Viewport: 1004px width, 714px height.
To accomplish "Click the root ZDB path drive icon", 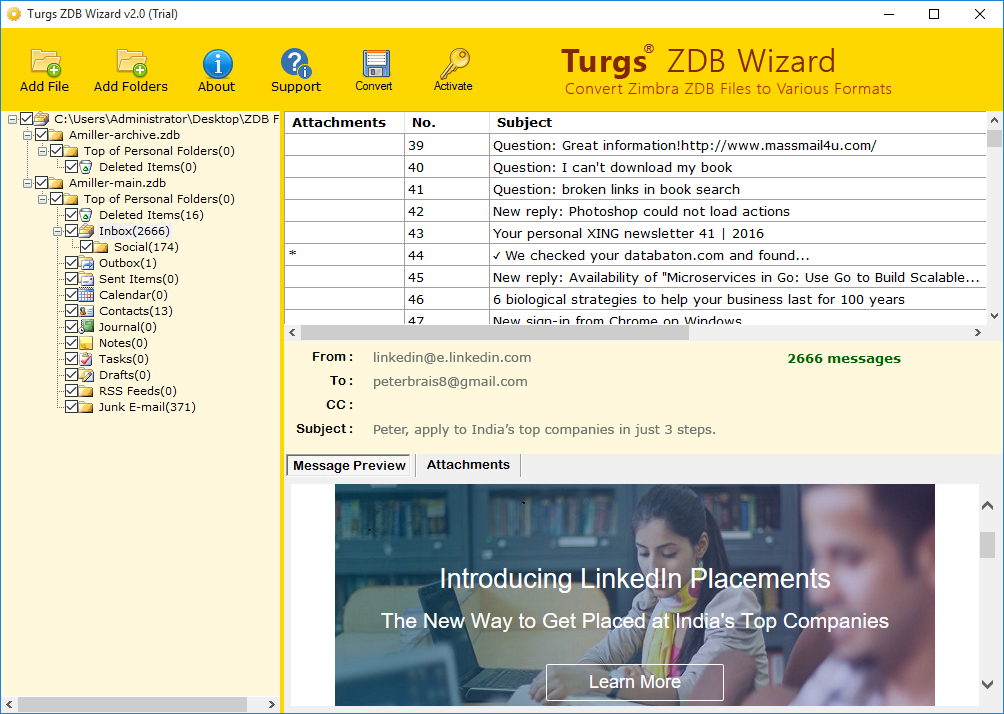I will pos(42,119).
